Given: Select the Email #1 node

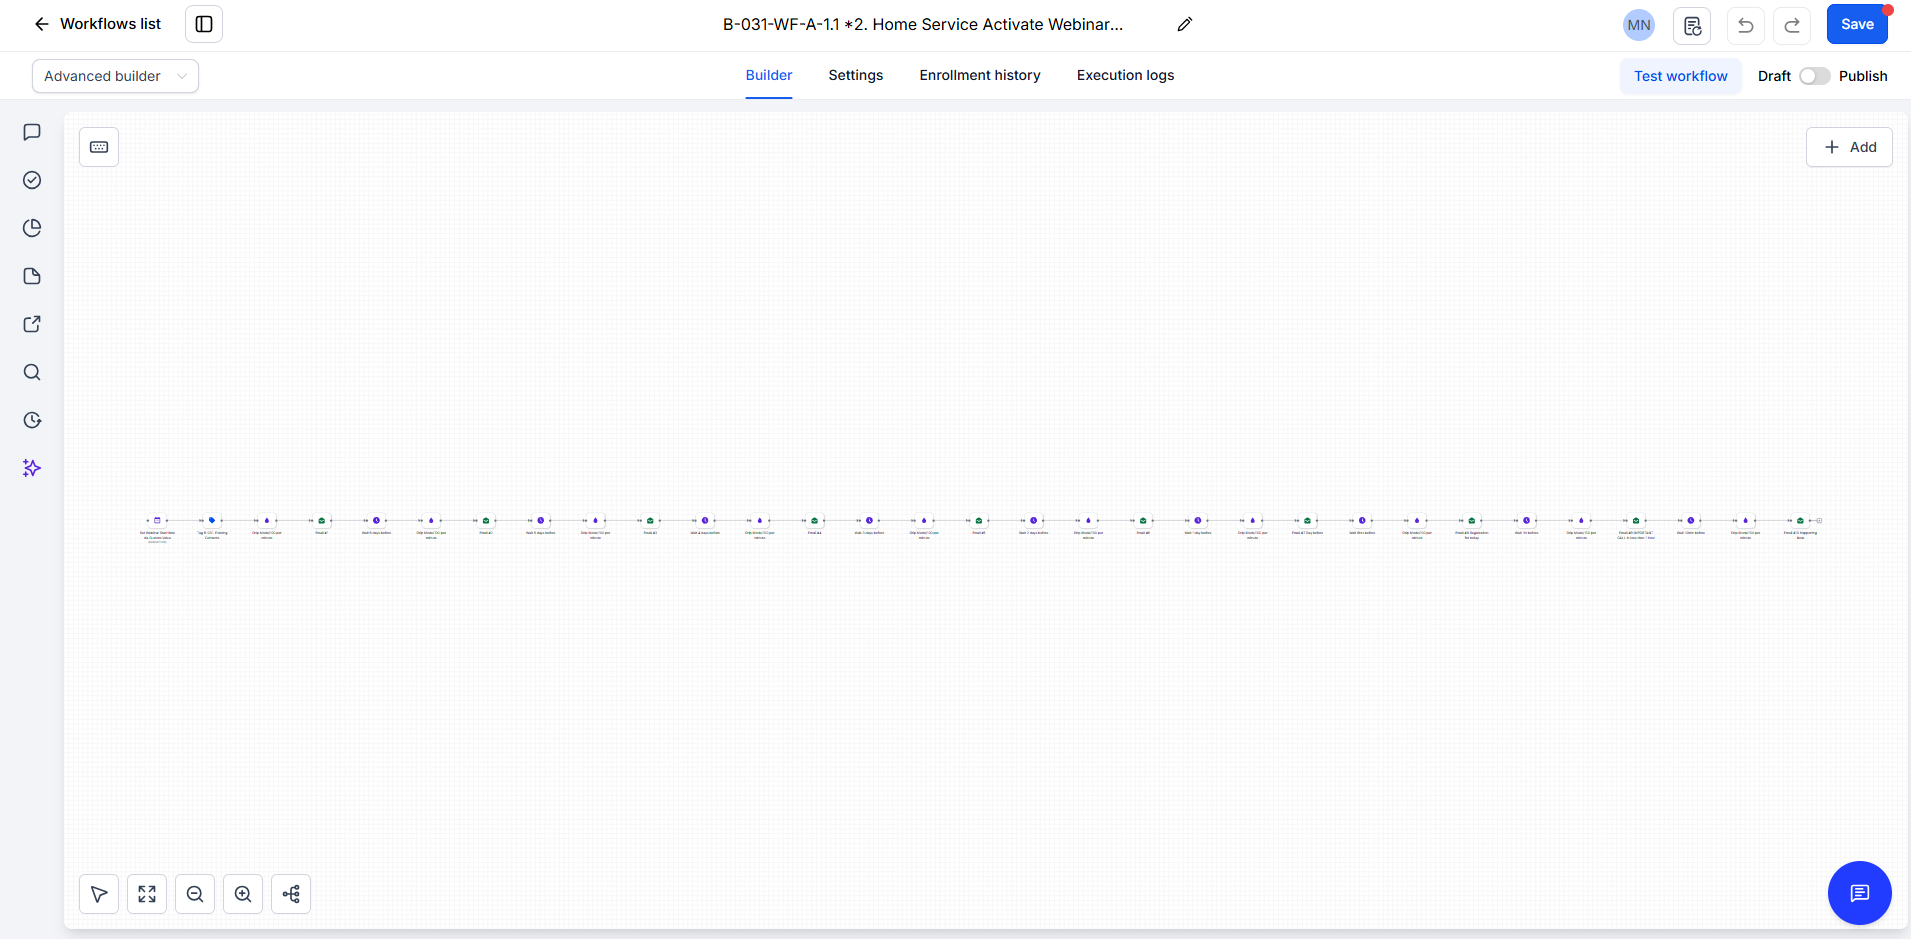Looking at the screenshot, I should [322, 520].
